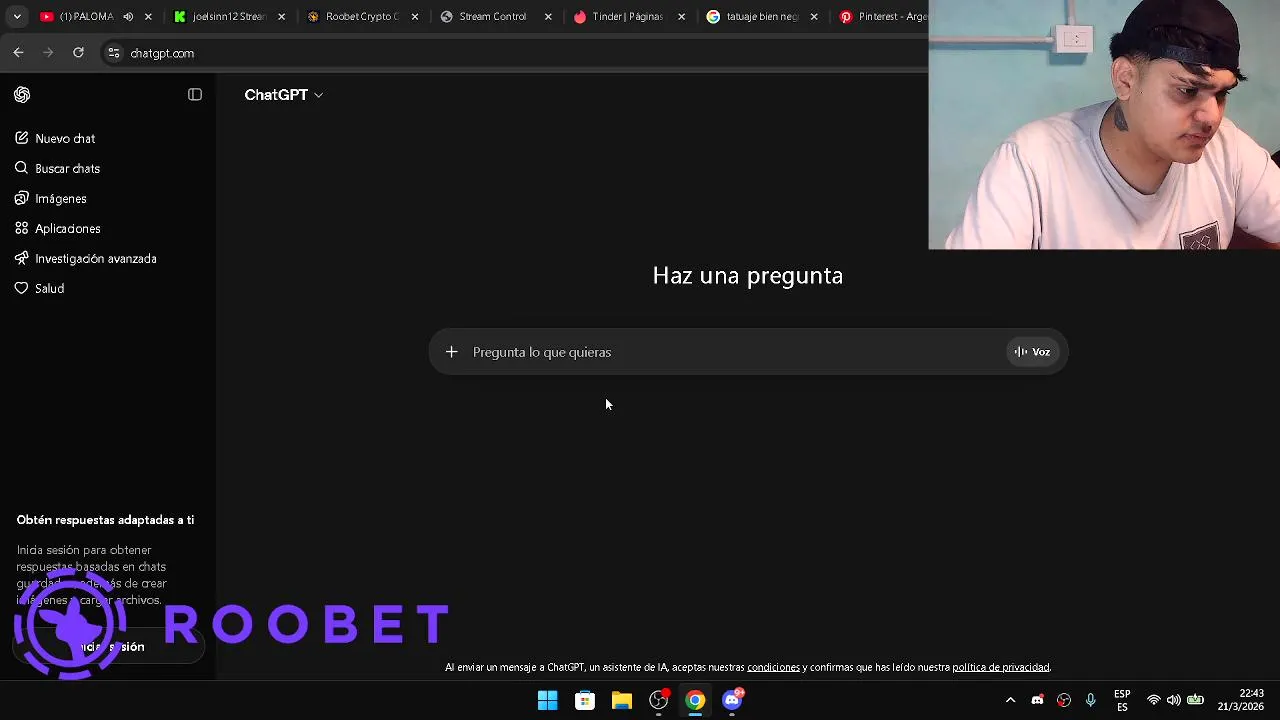This screenshot has height=720, width=1280.
Task: Close the YouTube PALOMA tab
Action: pyautogui.click(x=148, y=17)
